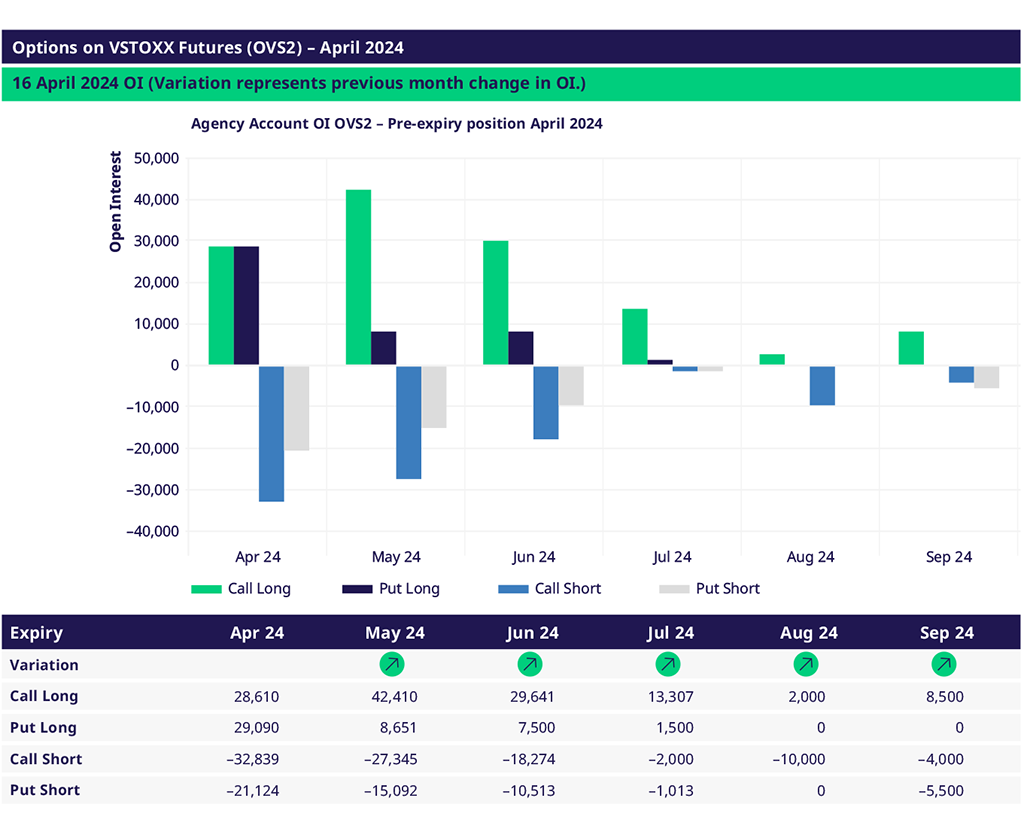Click the May 24 variation up-arrow icon
This screenshot has width=1024, height=832.
[392, 664]
